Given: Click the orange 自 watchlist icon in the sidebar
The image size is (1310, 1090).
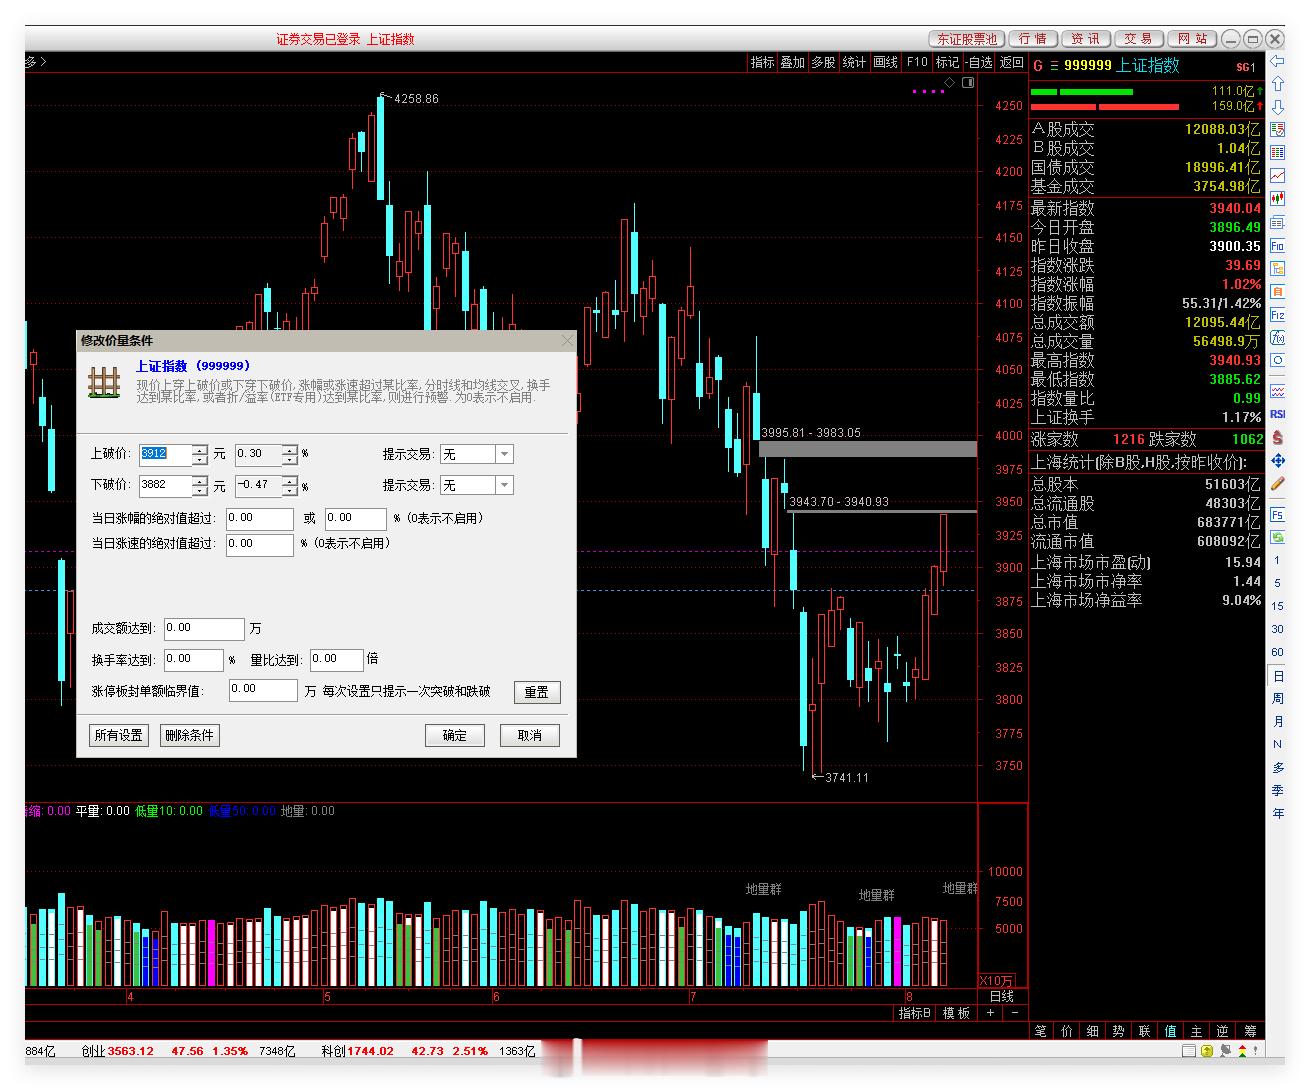Looking at the screenshot, I should click(x=1277, y=292).
